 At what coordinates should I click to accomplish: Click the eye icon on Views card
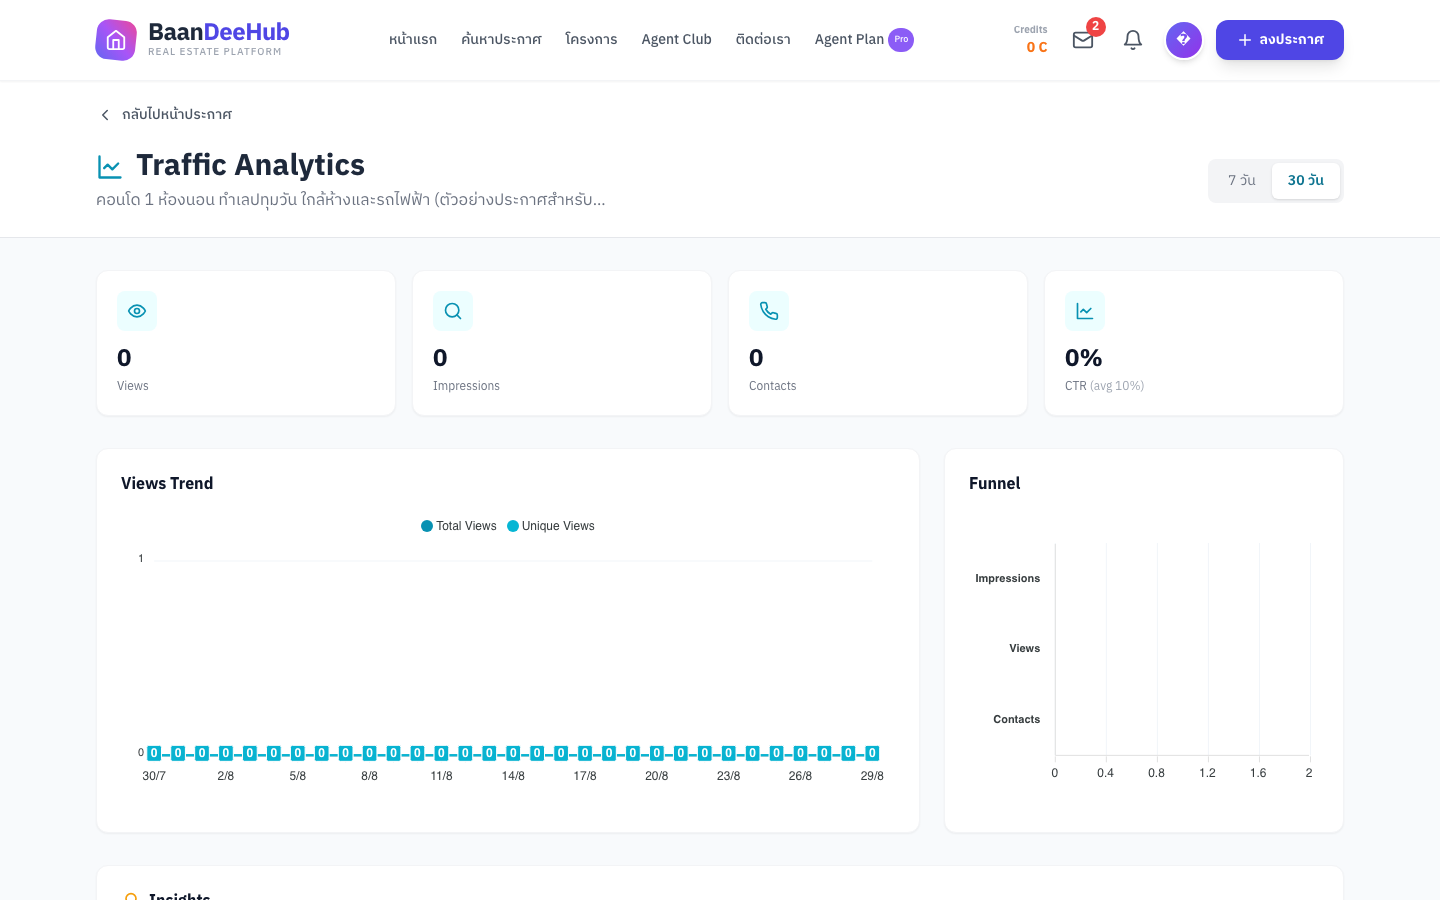[x=137, y=311]
